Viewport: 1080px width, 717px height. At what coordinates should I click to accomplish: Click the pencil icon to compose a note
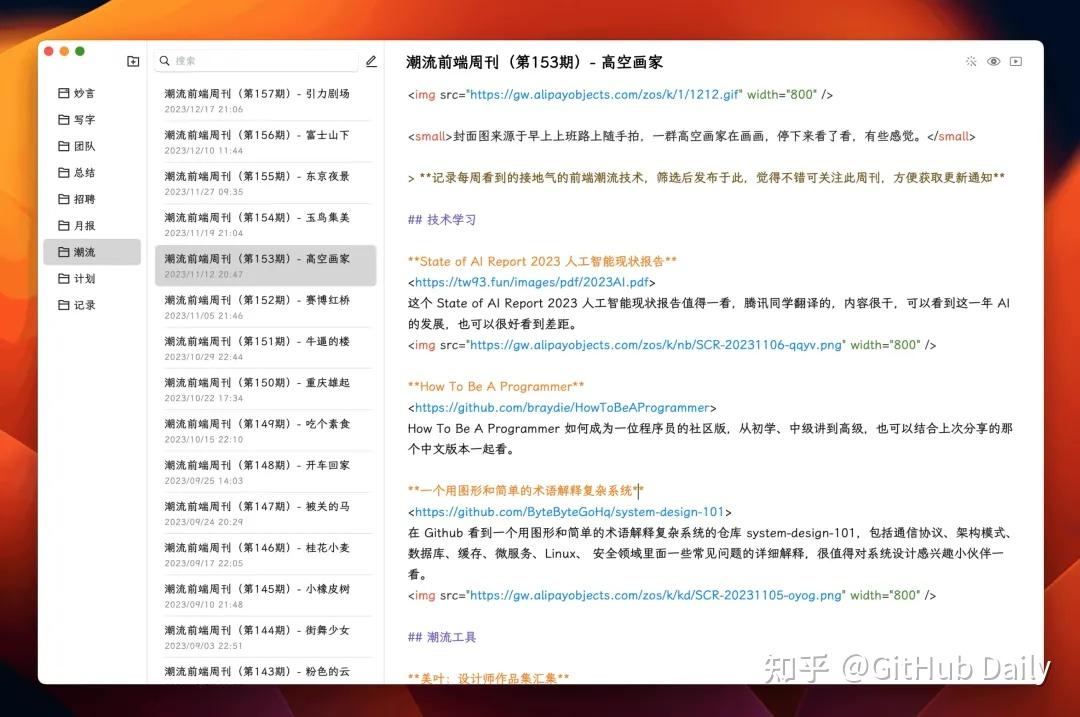point(371,61)
